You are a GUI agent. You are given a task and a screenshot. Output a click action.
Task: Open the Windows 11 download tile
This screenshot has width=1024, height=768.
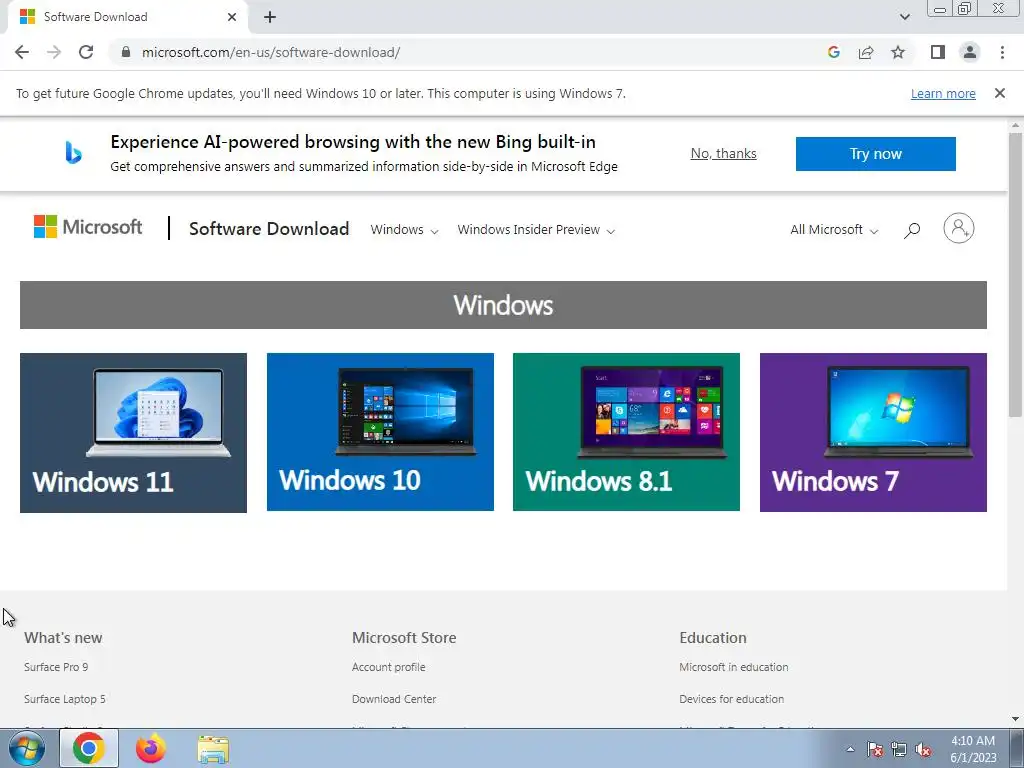coord(133,432)
